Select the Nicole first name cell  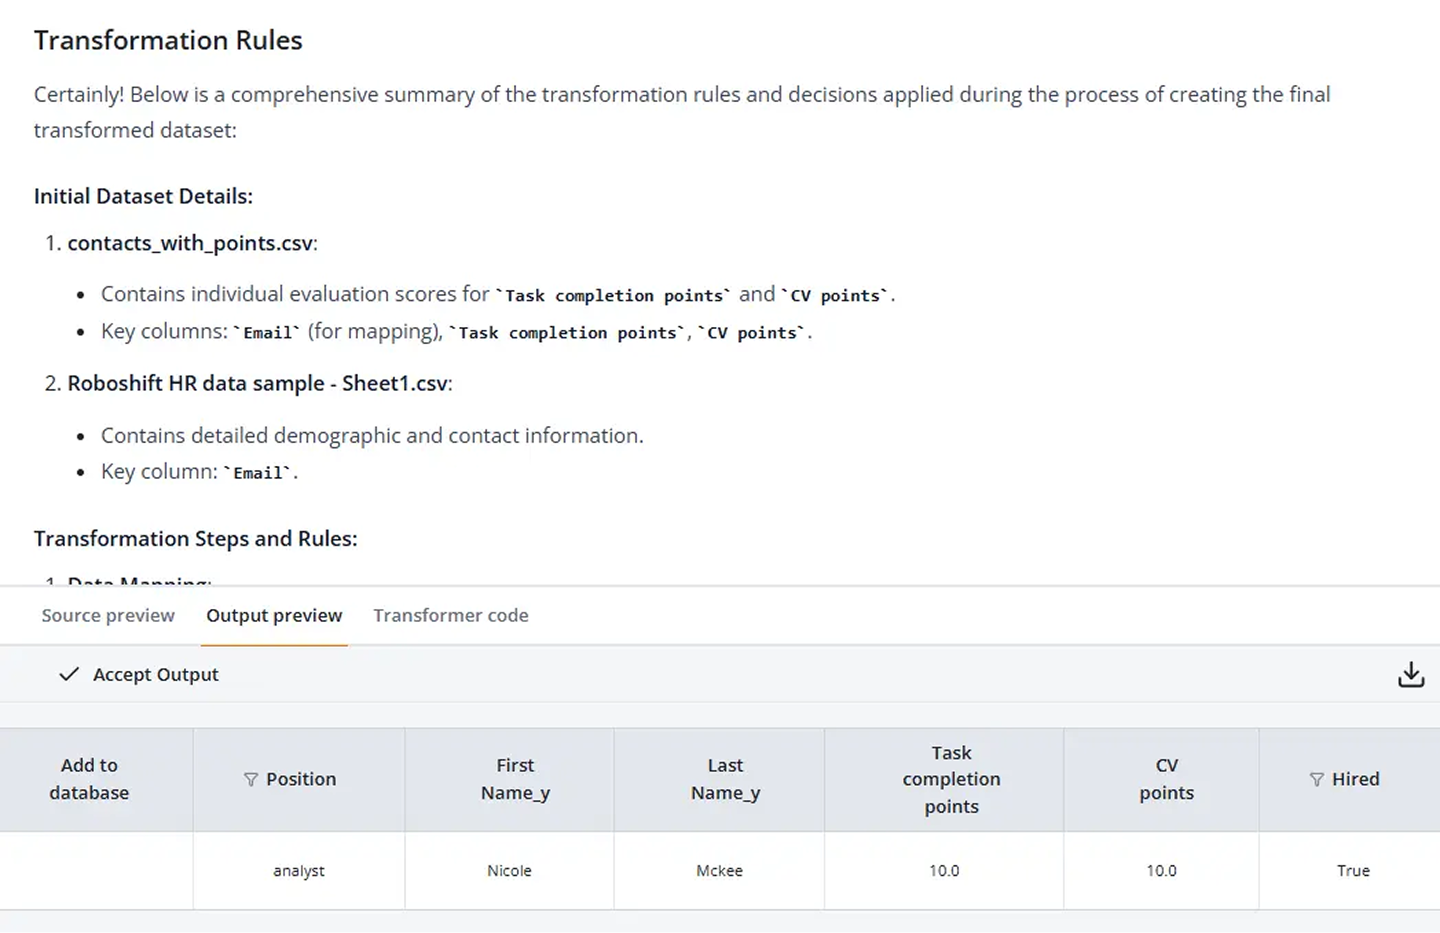coord(509,871)
